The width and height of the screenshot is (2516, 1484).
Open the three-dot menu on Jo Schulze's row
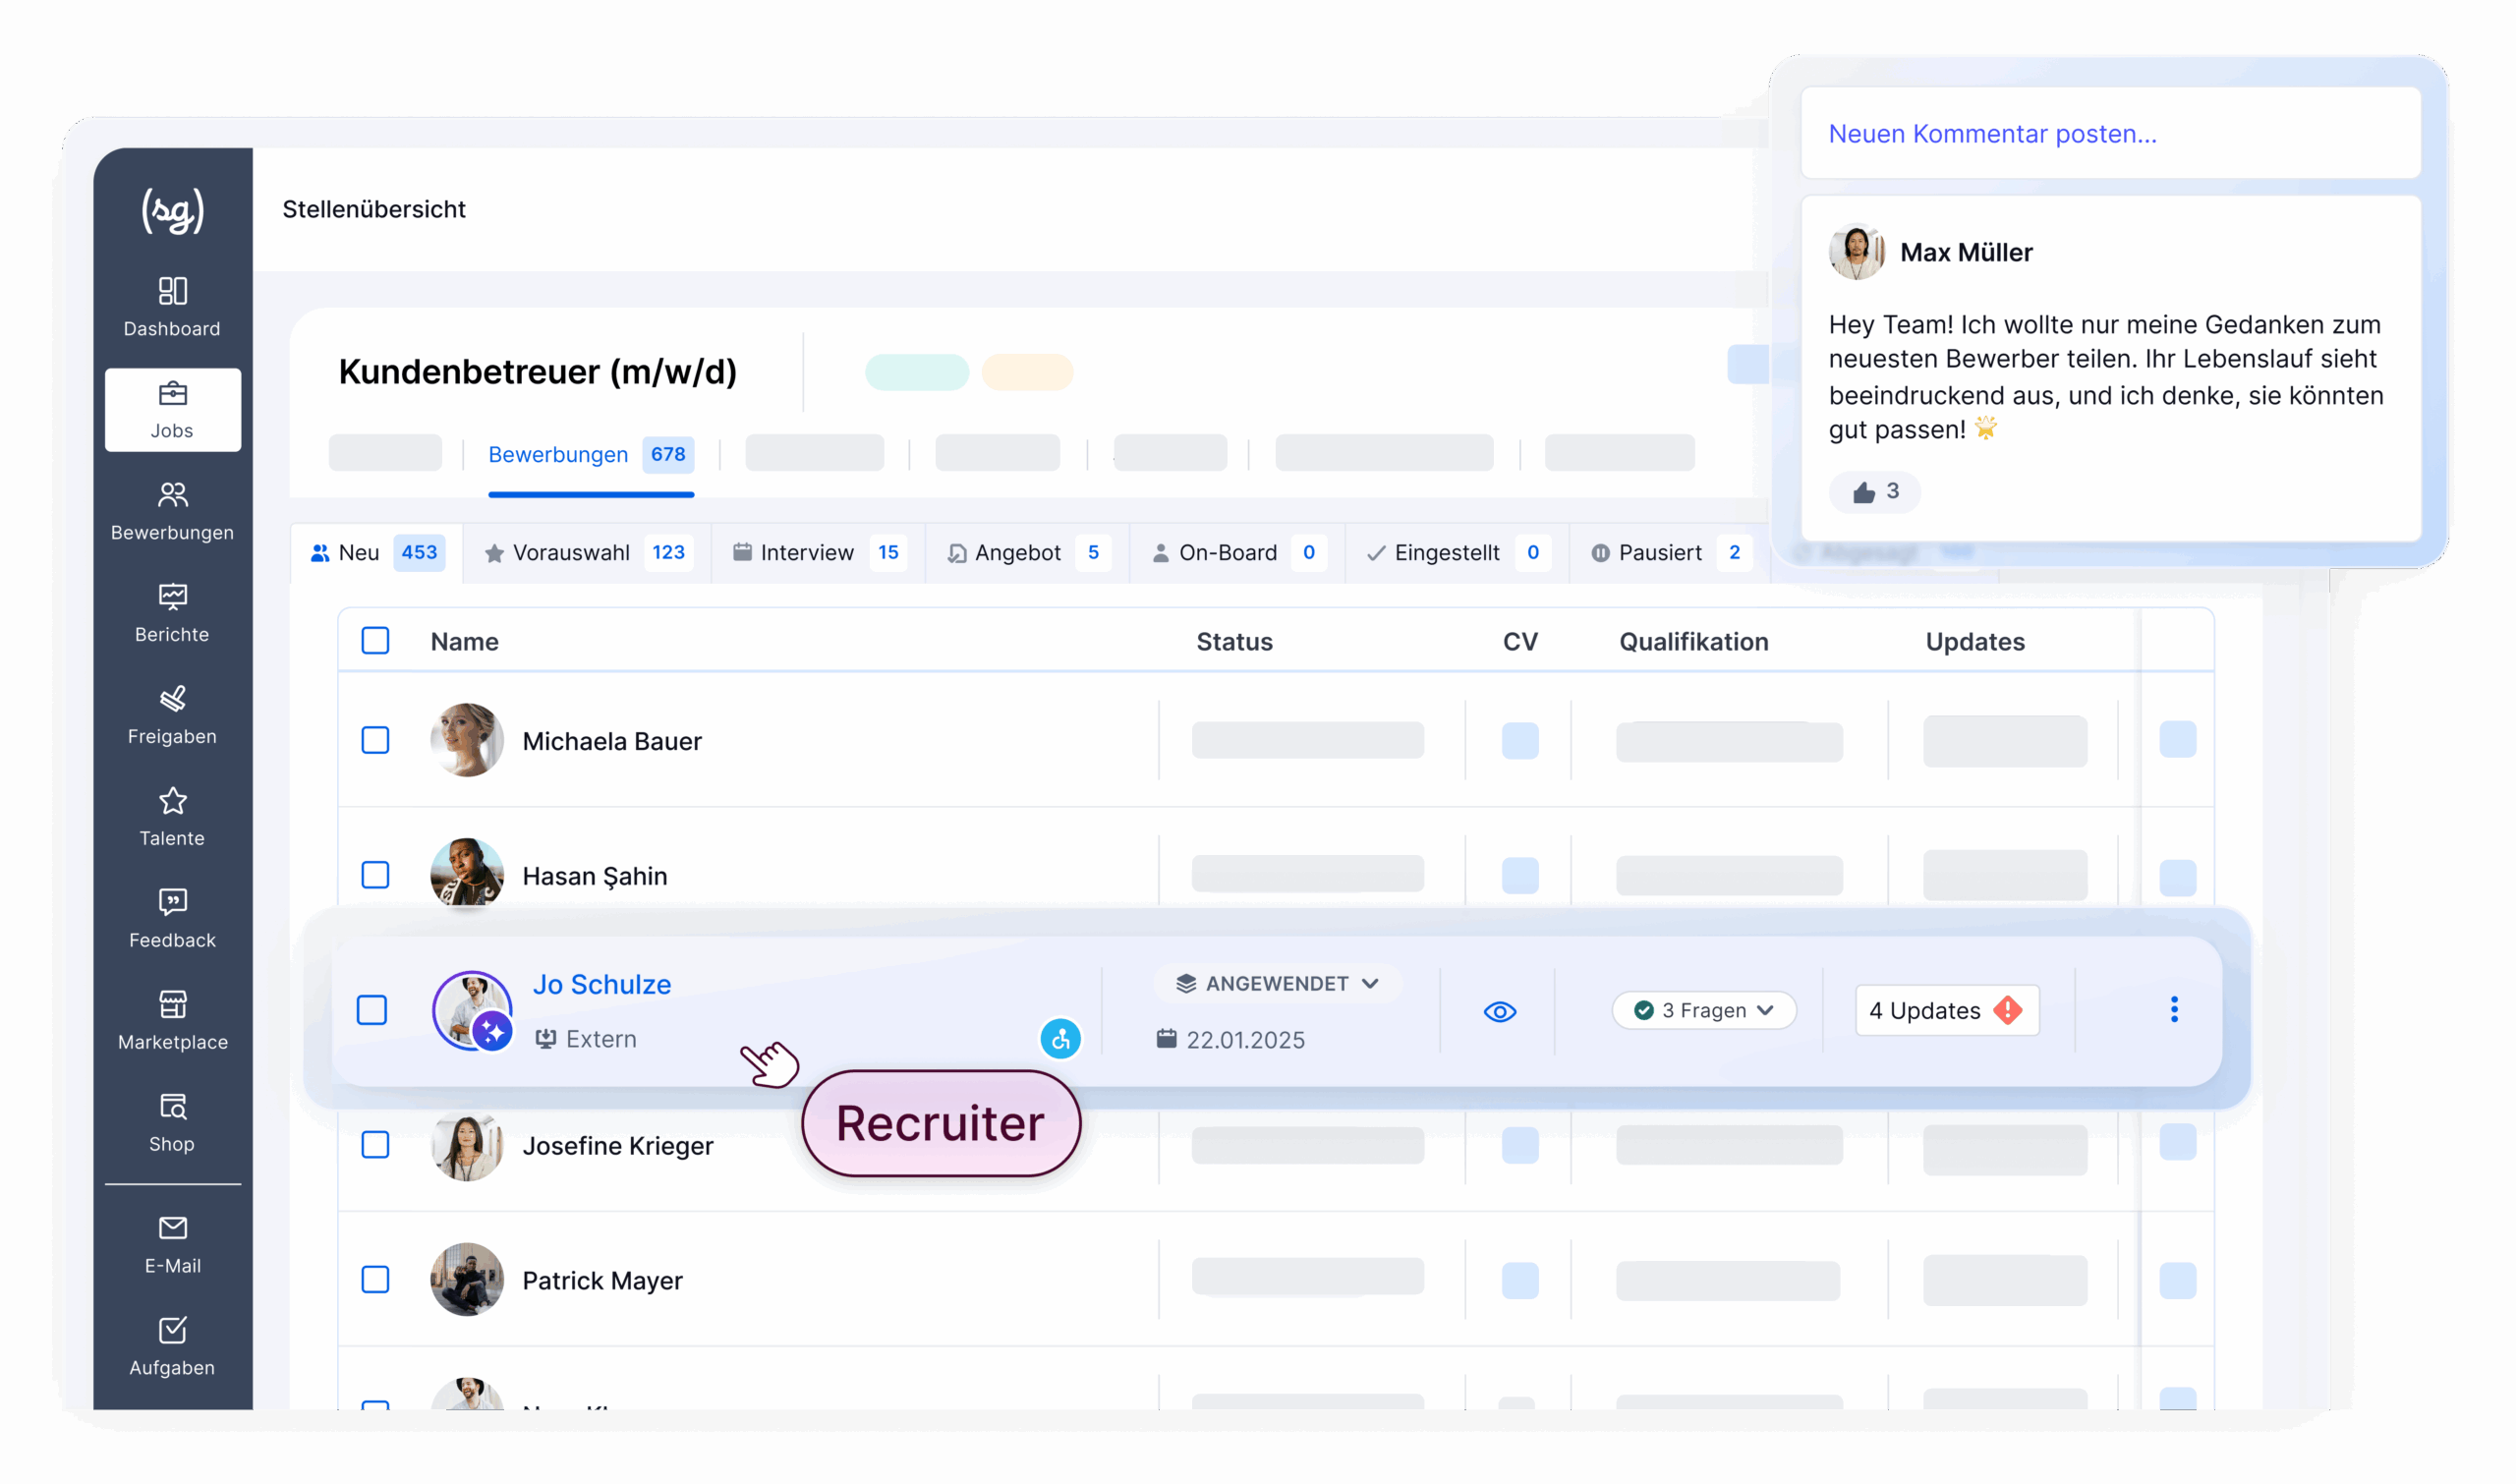[x=2174, y=1010]
